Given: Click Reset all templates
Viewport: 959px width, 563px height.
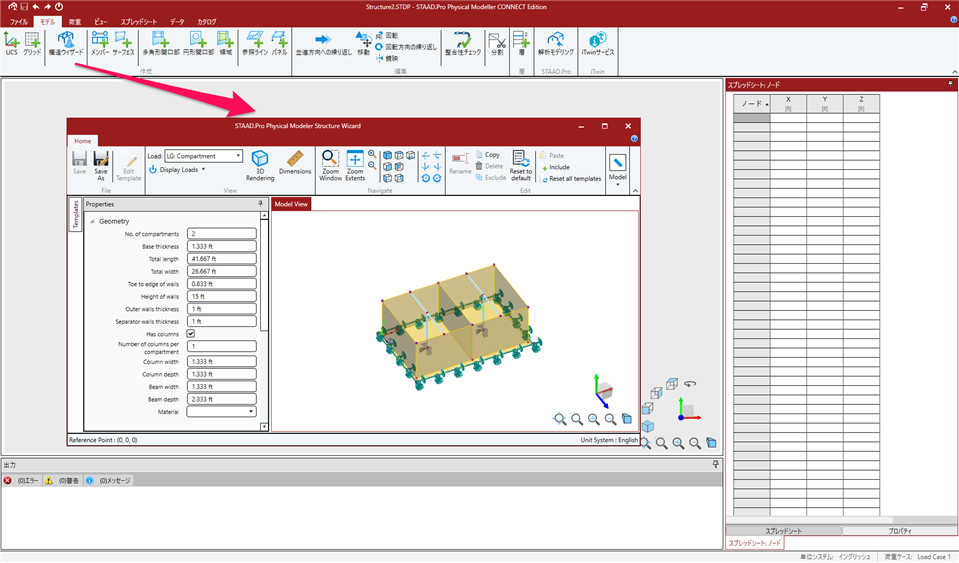Looking at the screenshot, I should click(571, 178).
